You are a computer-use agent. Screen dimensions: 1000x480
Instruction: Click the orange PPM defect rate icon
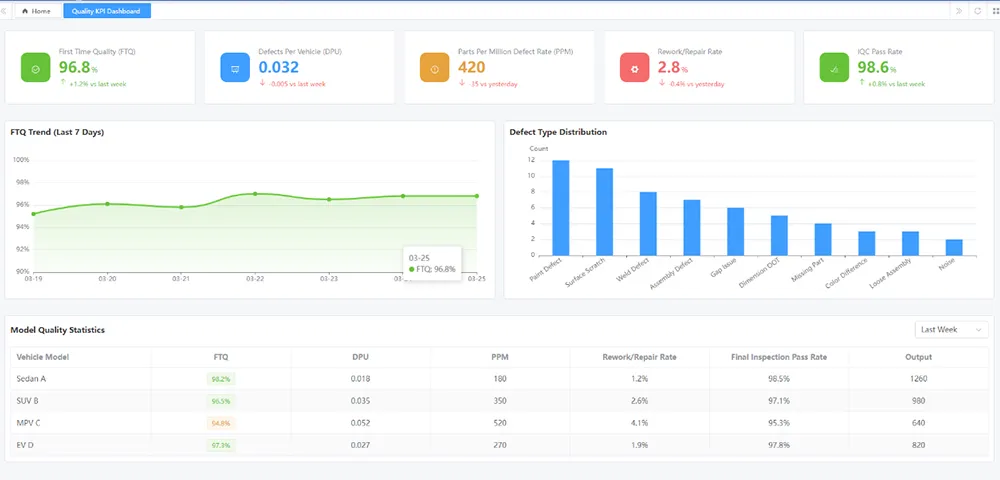pos(435,68)
